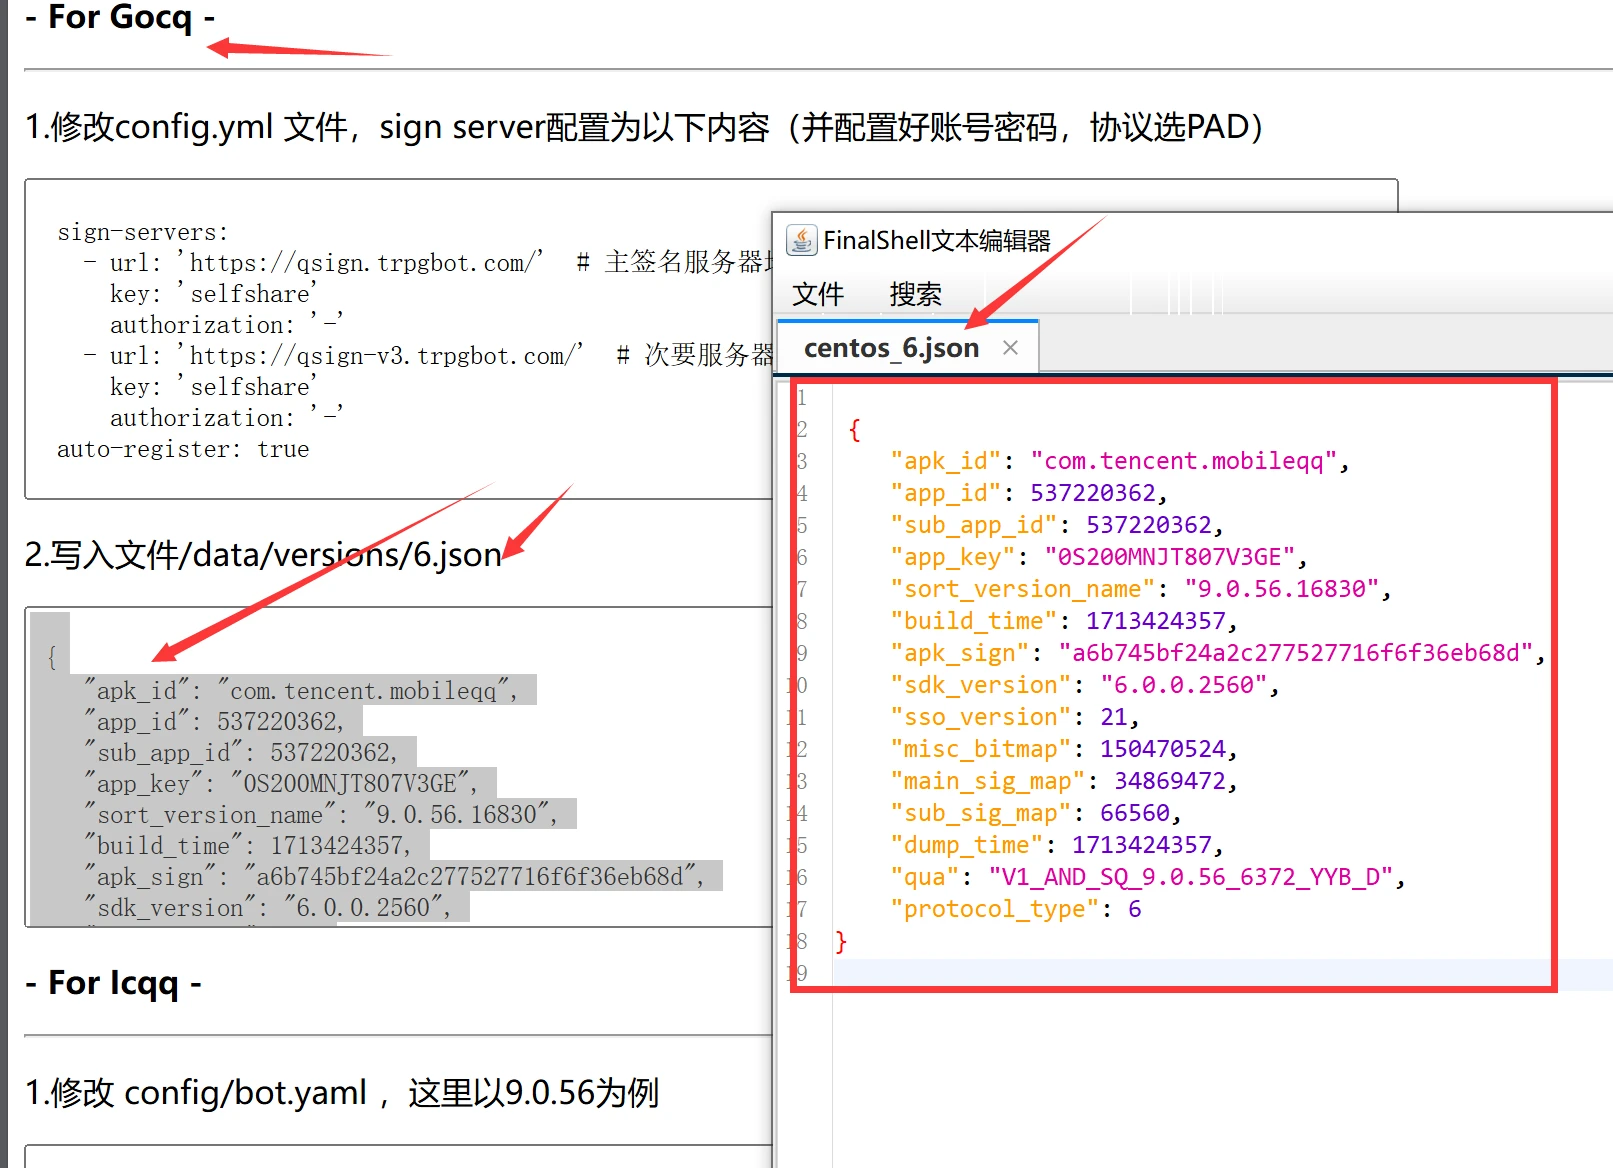Close the centos_6.json tab
This screenshot has width=1613, height=1168.
click(1010, 348)
